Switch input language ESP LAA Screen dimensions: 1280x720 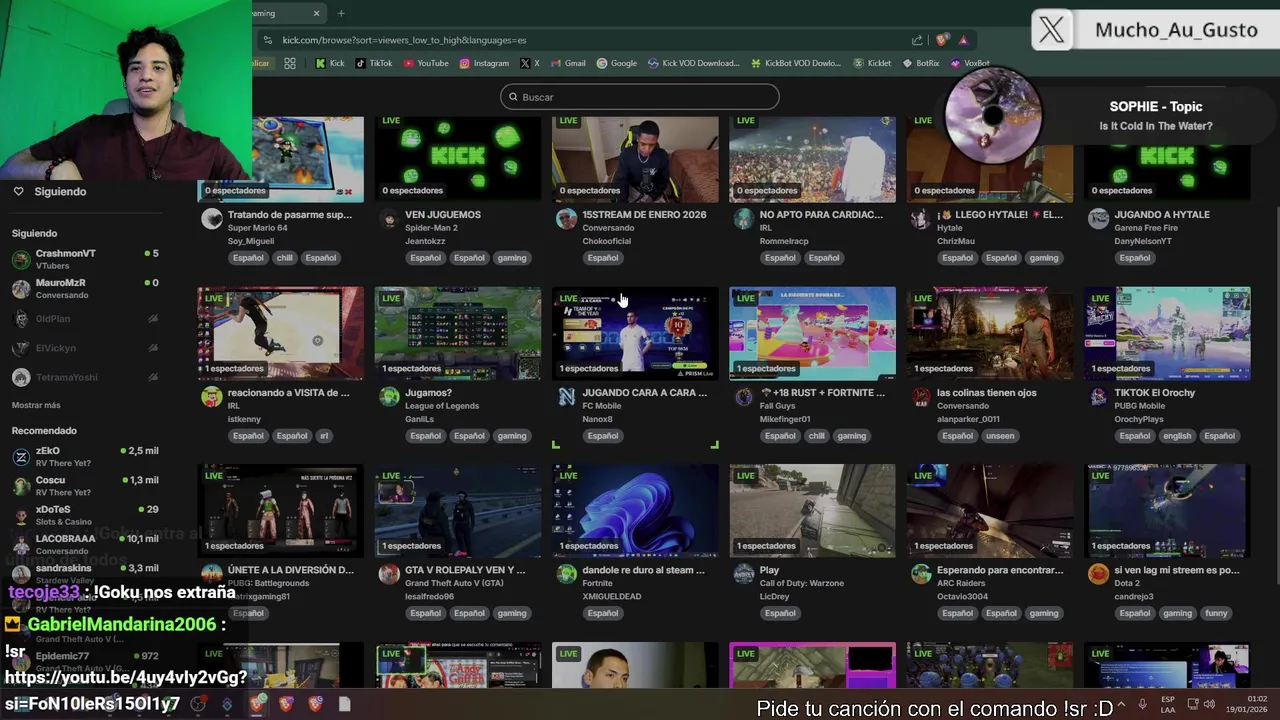point(1168,704)
